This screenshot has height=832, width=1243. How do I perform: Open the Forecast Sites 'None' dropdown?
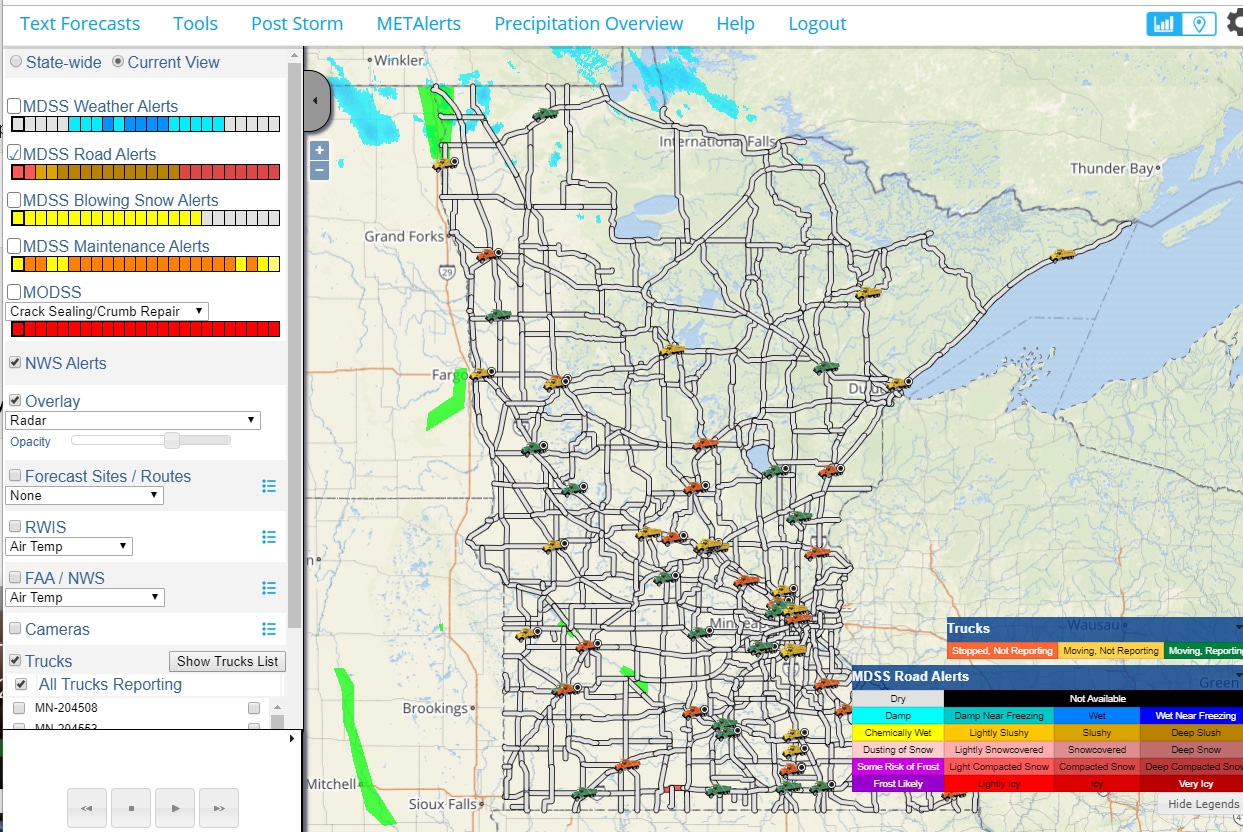point(85,495)
